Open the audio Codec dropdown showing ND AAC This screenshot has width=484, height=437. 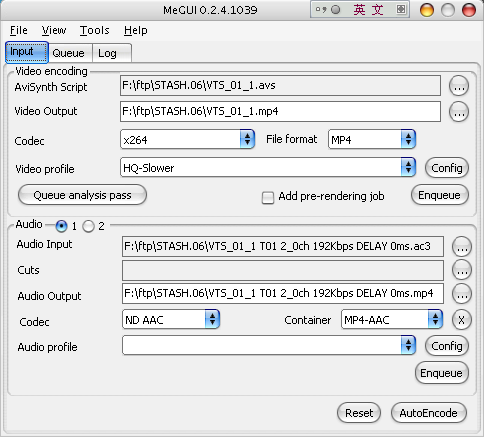click(171, 319)
